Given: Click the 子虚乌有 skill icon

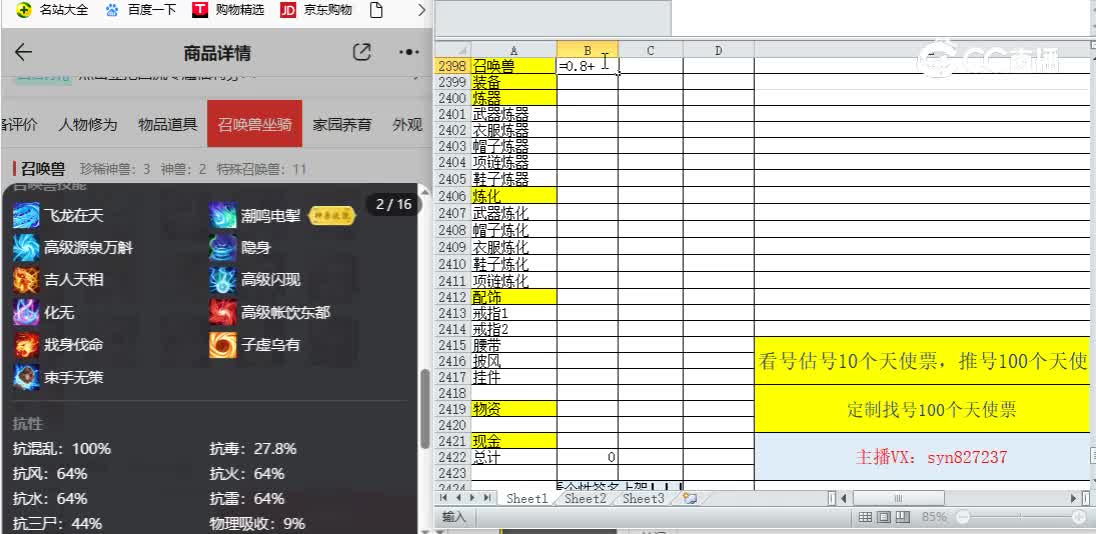Looking at the screenshot, I should click(x=223, y=345).
